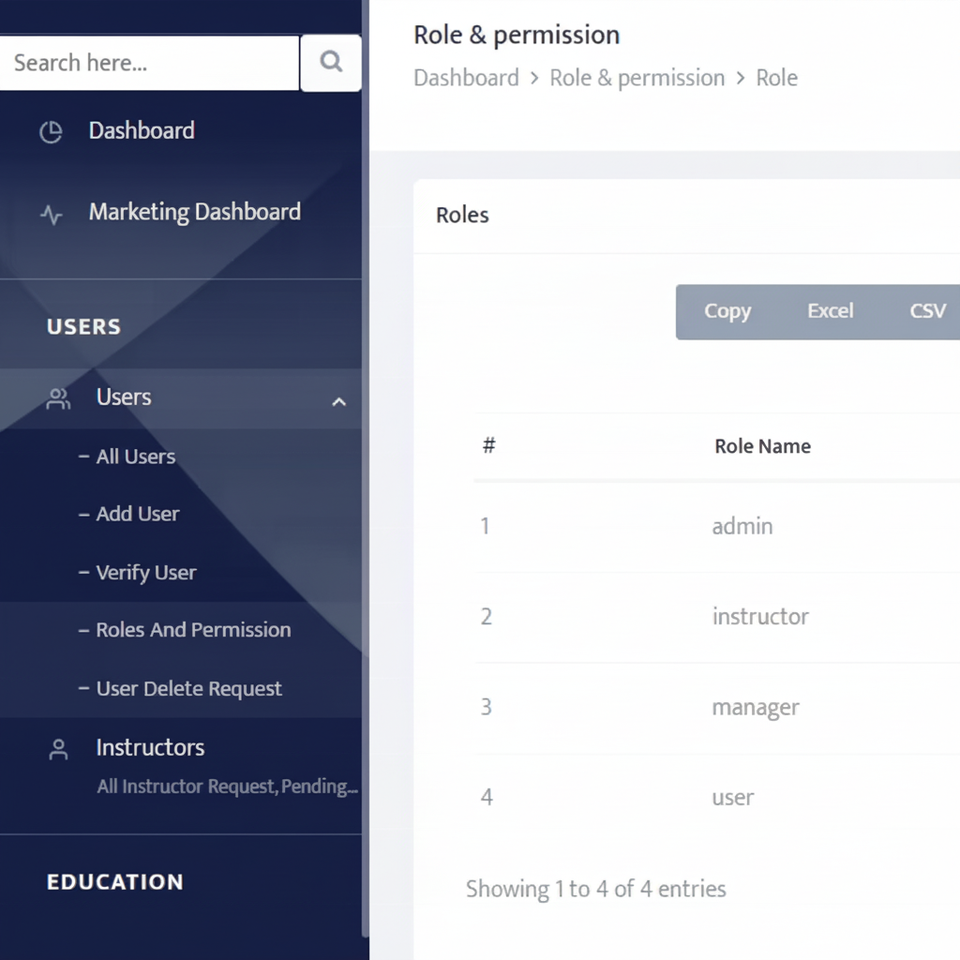Select Verify User in sidebar
Screen dimensions: 960x960
click(x=145, y=572)
